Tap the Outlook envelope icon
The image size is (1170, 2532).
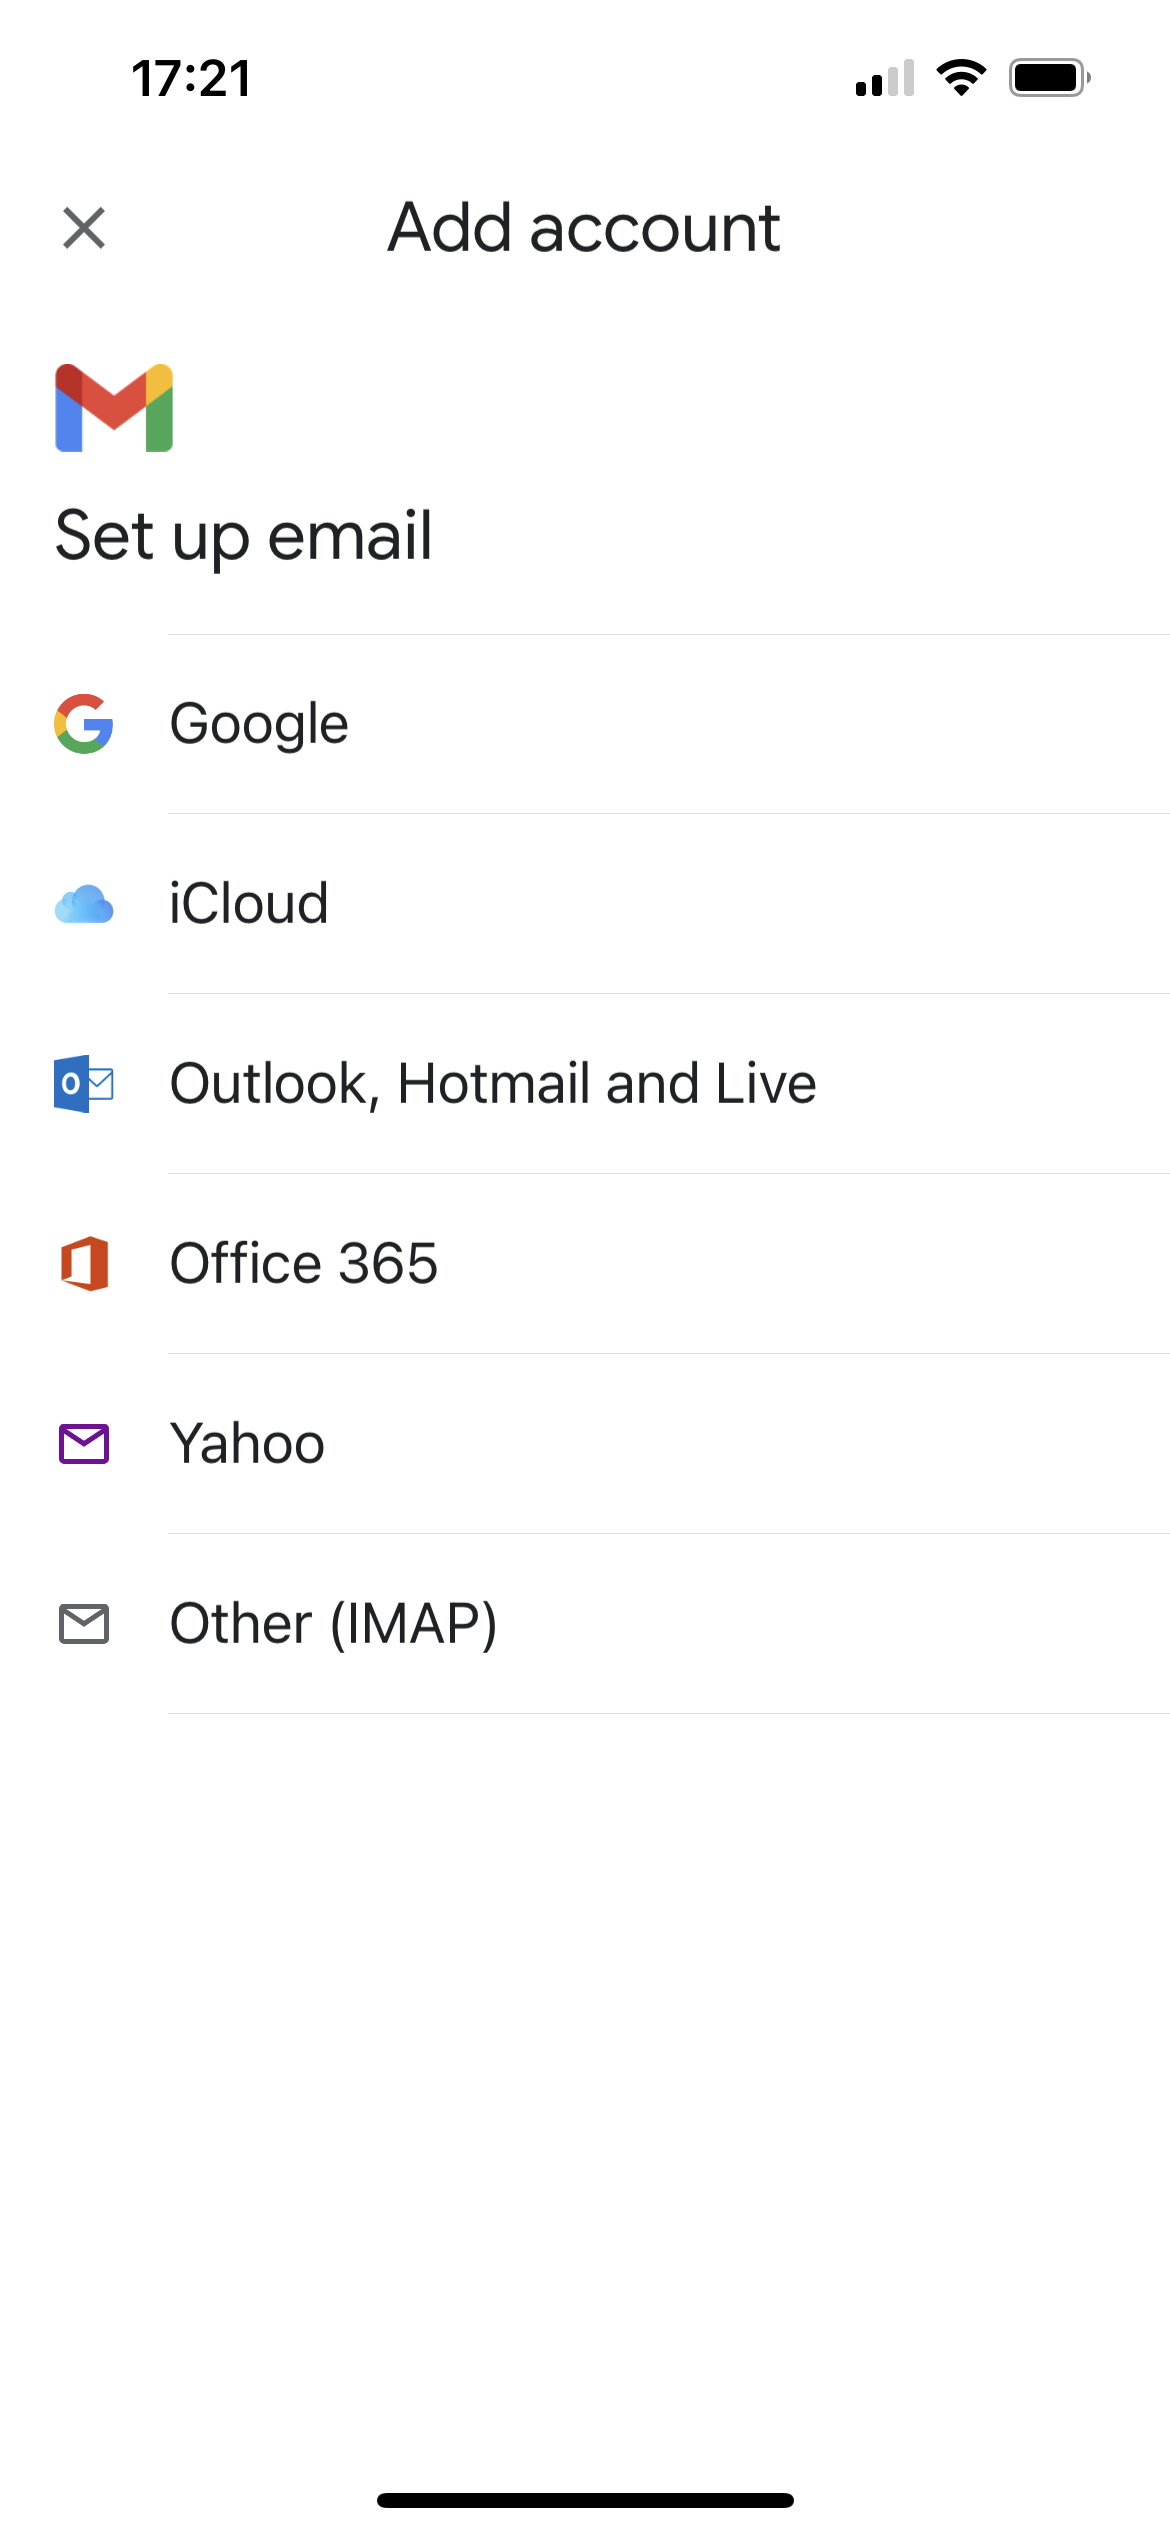coord(84,1083)
